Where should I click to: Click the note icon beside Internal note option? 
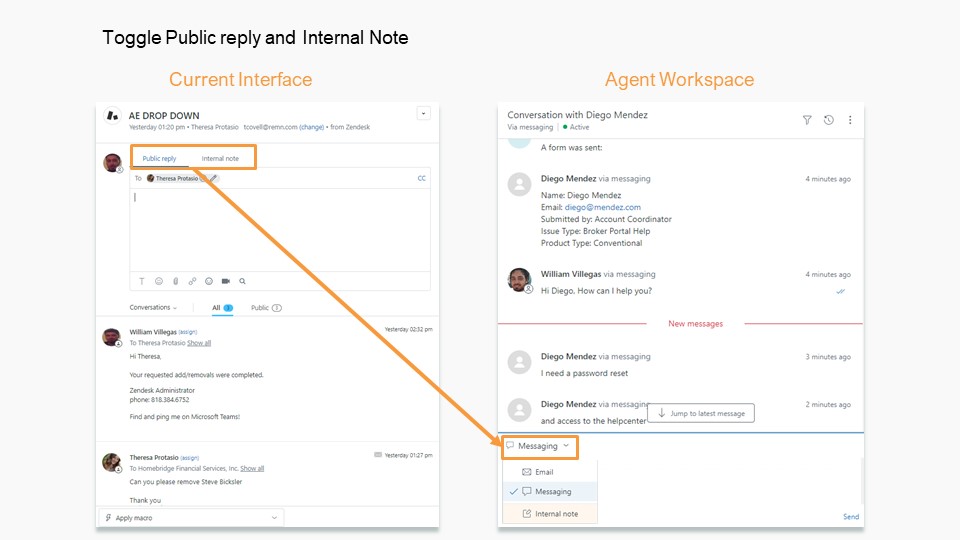point(527,514)
